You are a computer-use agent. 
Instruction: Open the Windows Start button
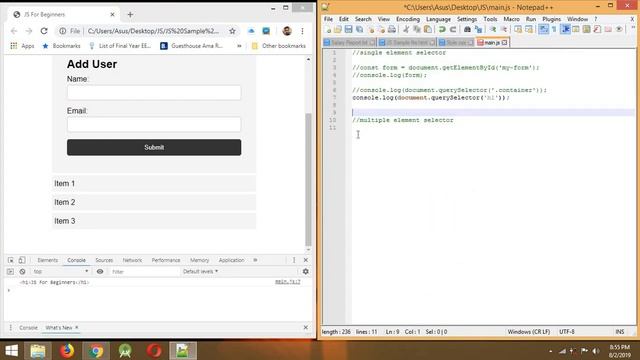pos(11,351)
